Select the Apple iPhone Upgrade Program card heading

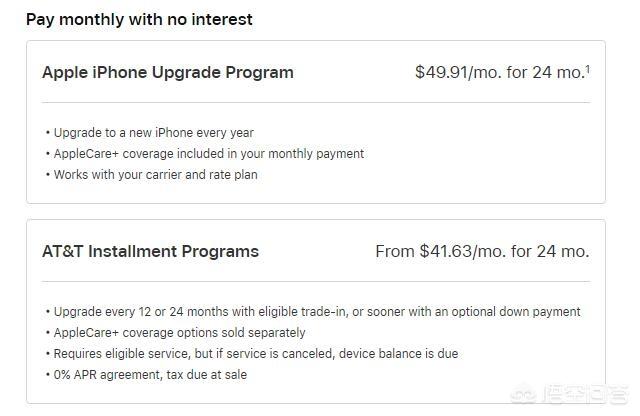[168, 72]
